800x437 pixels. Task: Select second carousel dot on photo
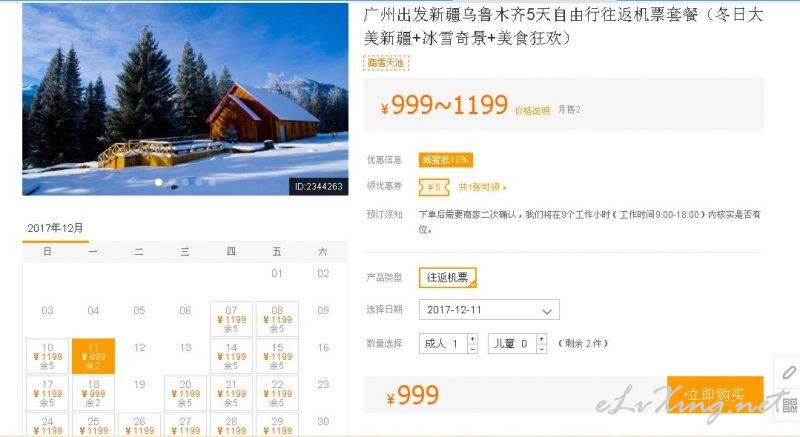(172, 182)
